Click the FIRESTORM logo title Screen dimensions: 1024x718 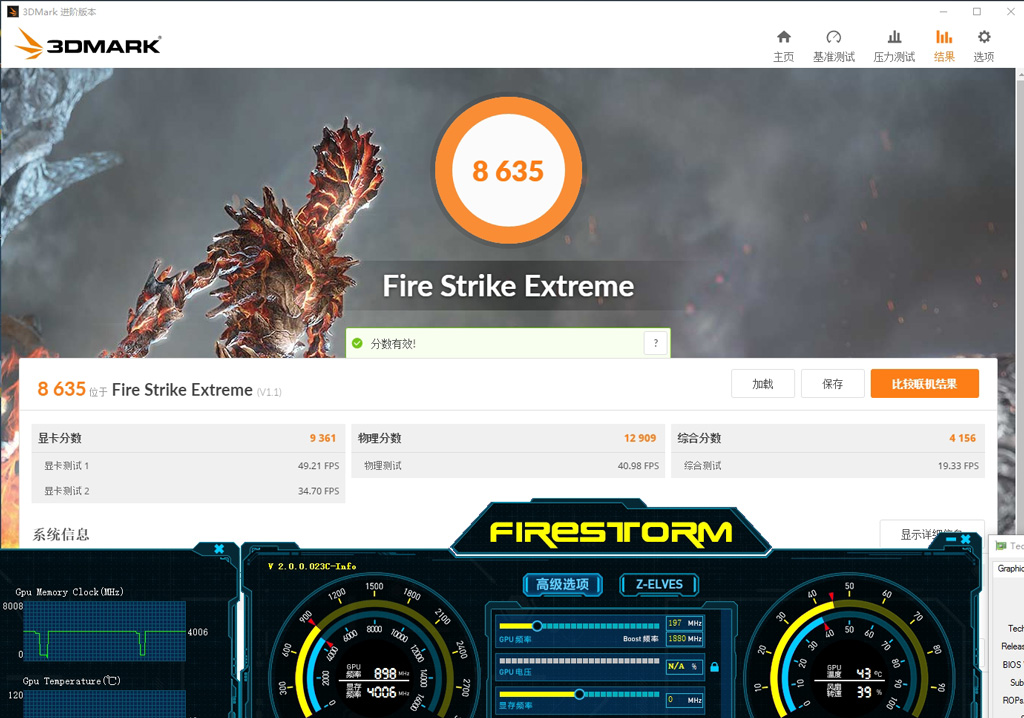[611, 533]
